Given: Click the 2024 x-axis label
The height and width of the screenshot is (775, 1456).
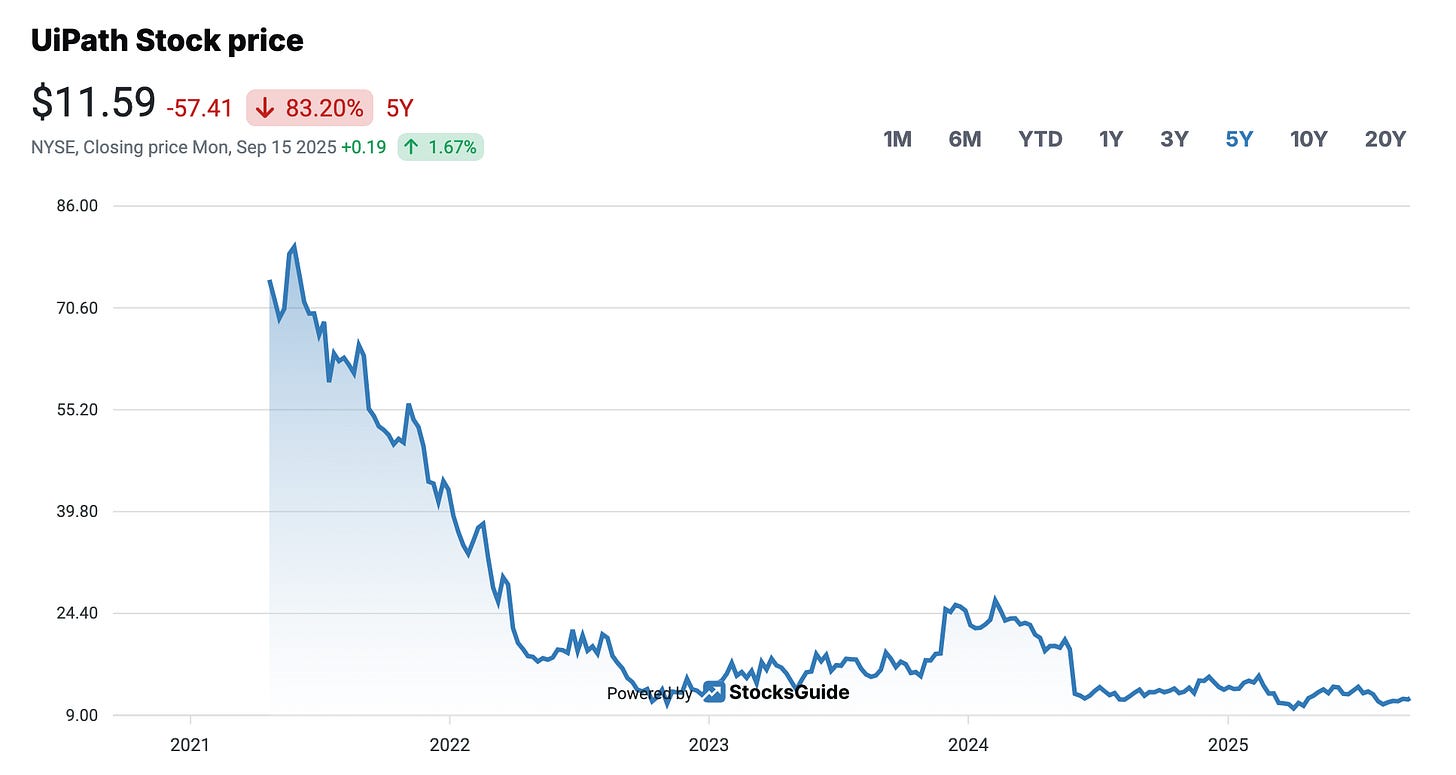Looking at the screenshot, I should point(968,745).
